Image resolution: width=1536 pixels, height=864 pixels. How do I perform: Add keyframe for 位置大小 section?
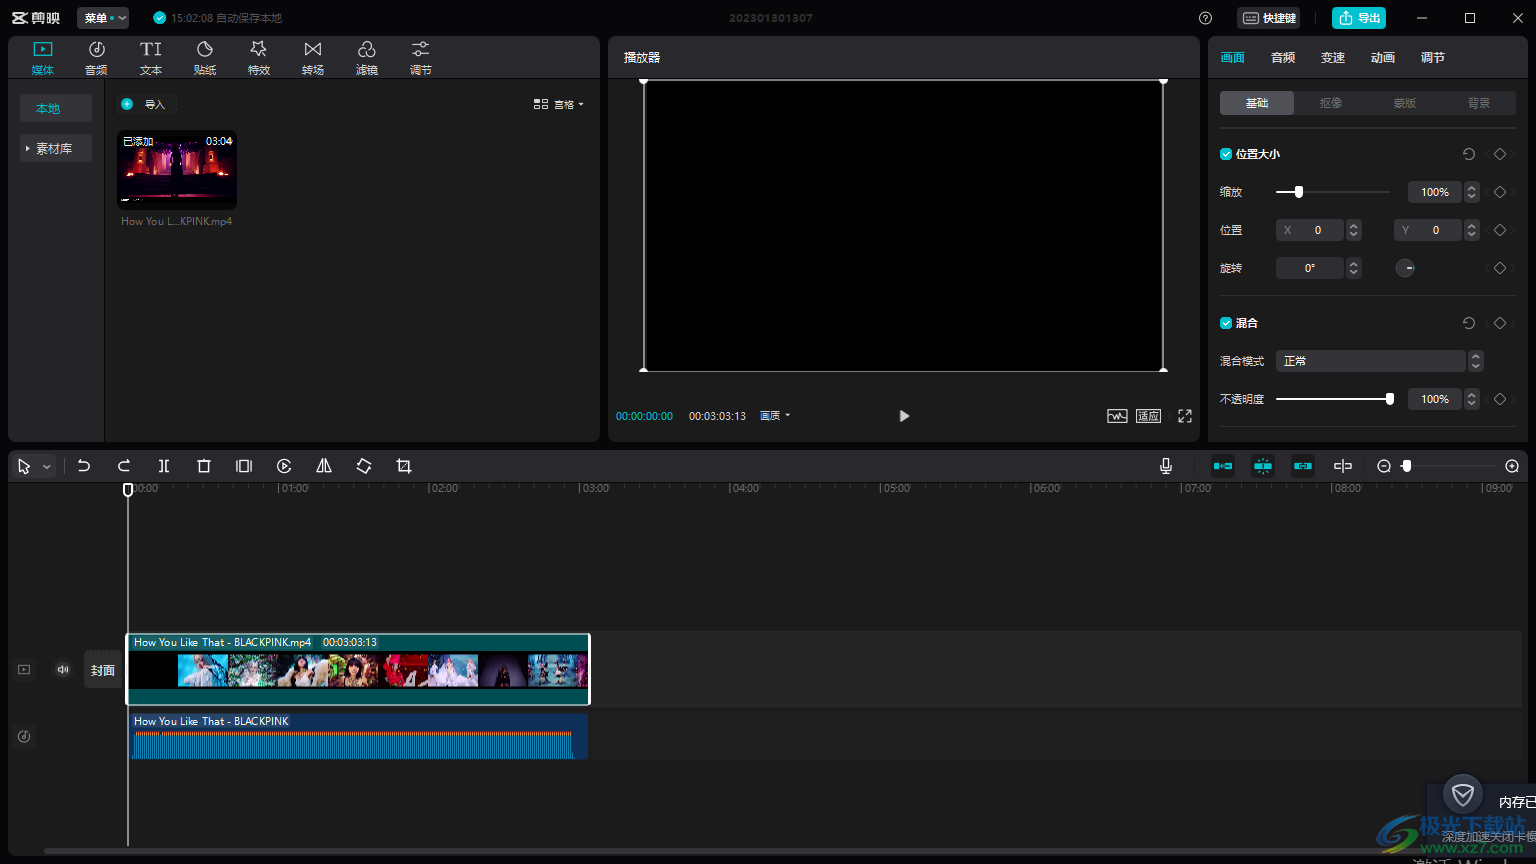(x=1500, y=154)
